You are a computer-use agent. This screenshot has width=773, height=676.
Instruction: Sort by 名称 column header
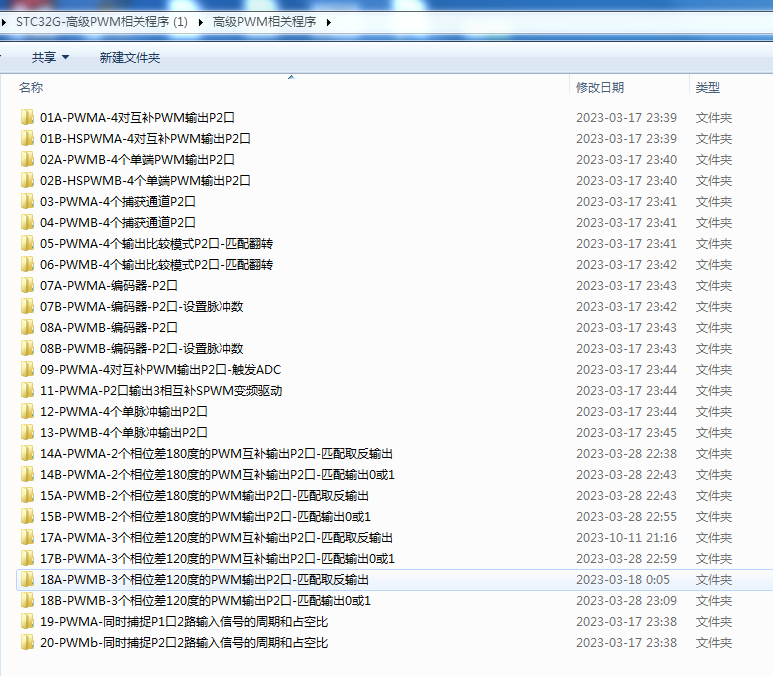[31, 88]
